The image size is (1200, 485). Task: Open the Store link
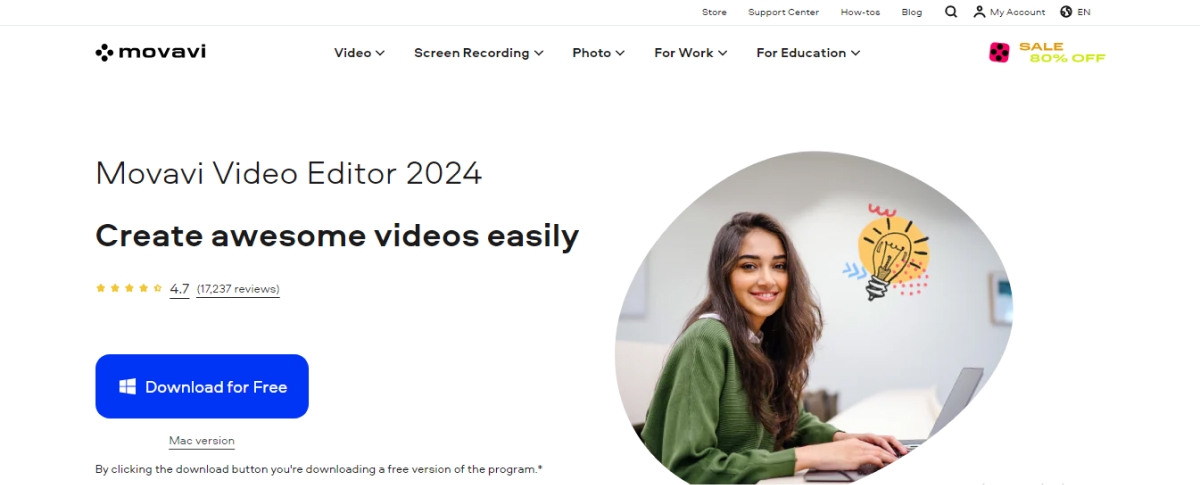(714, 12)
